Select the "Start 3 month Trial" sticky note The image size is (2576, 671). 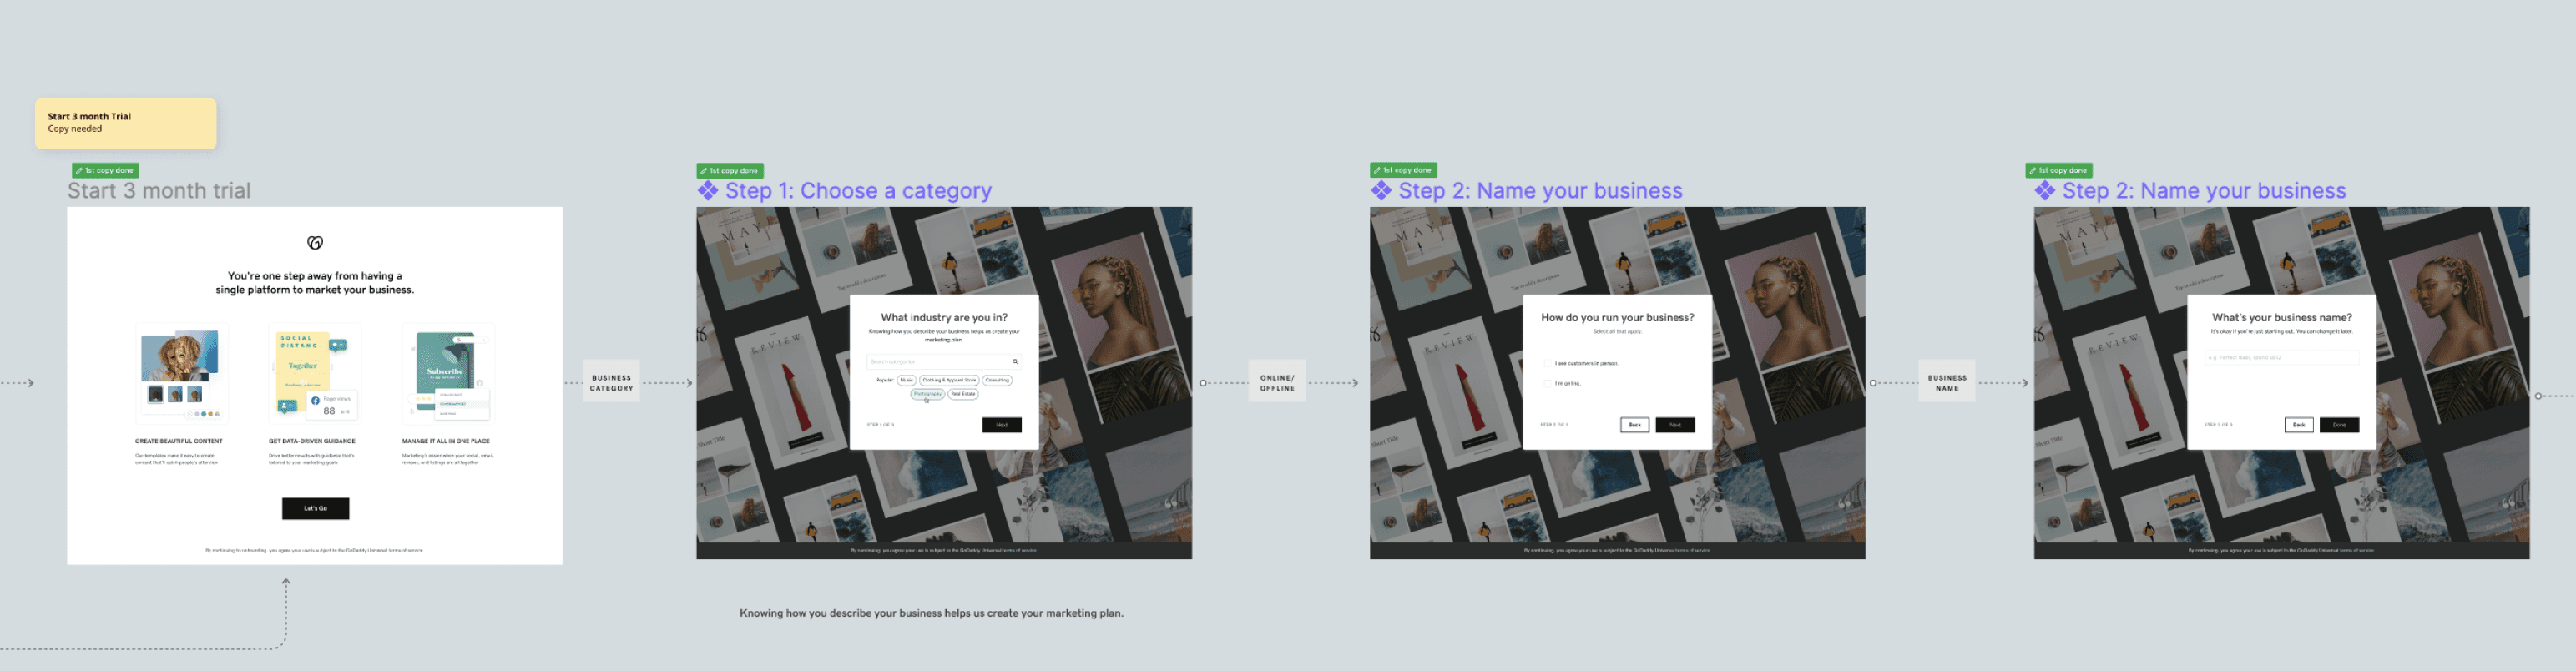126,124
